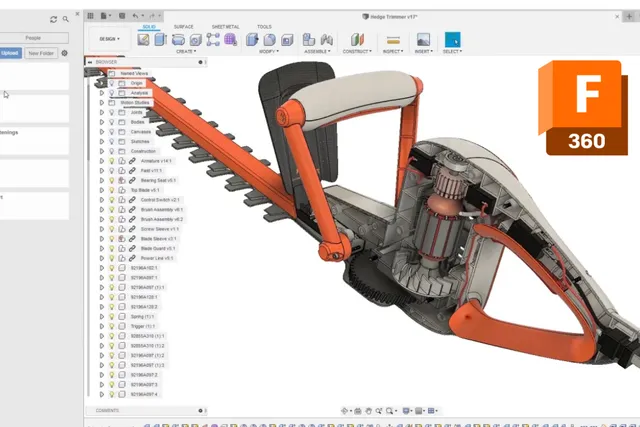Click the data panel search icon

click(x=66, y=19)
